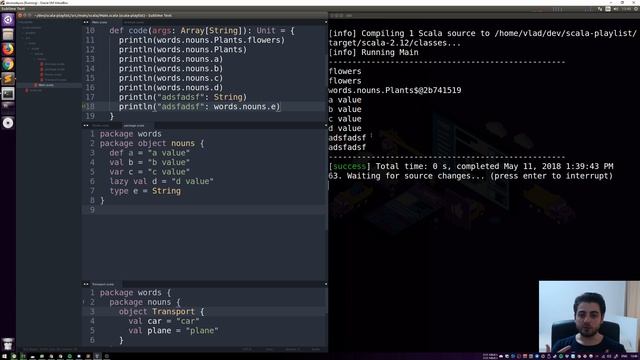Open the workspace switcher in the dock

[8, 108]
